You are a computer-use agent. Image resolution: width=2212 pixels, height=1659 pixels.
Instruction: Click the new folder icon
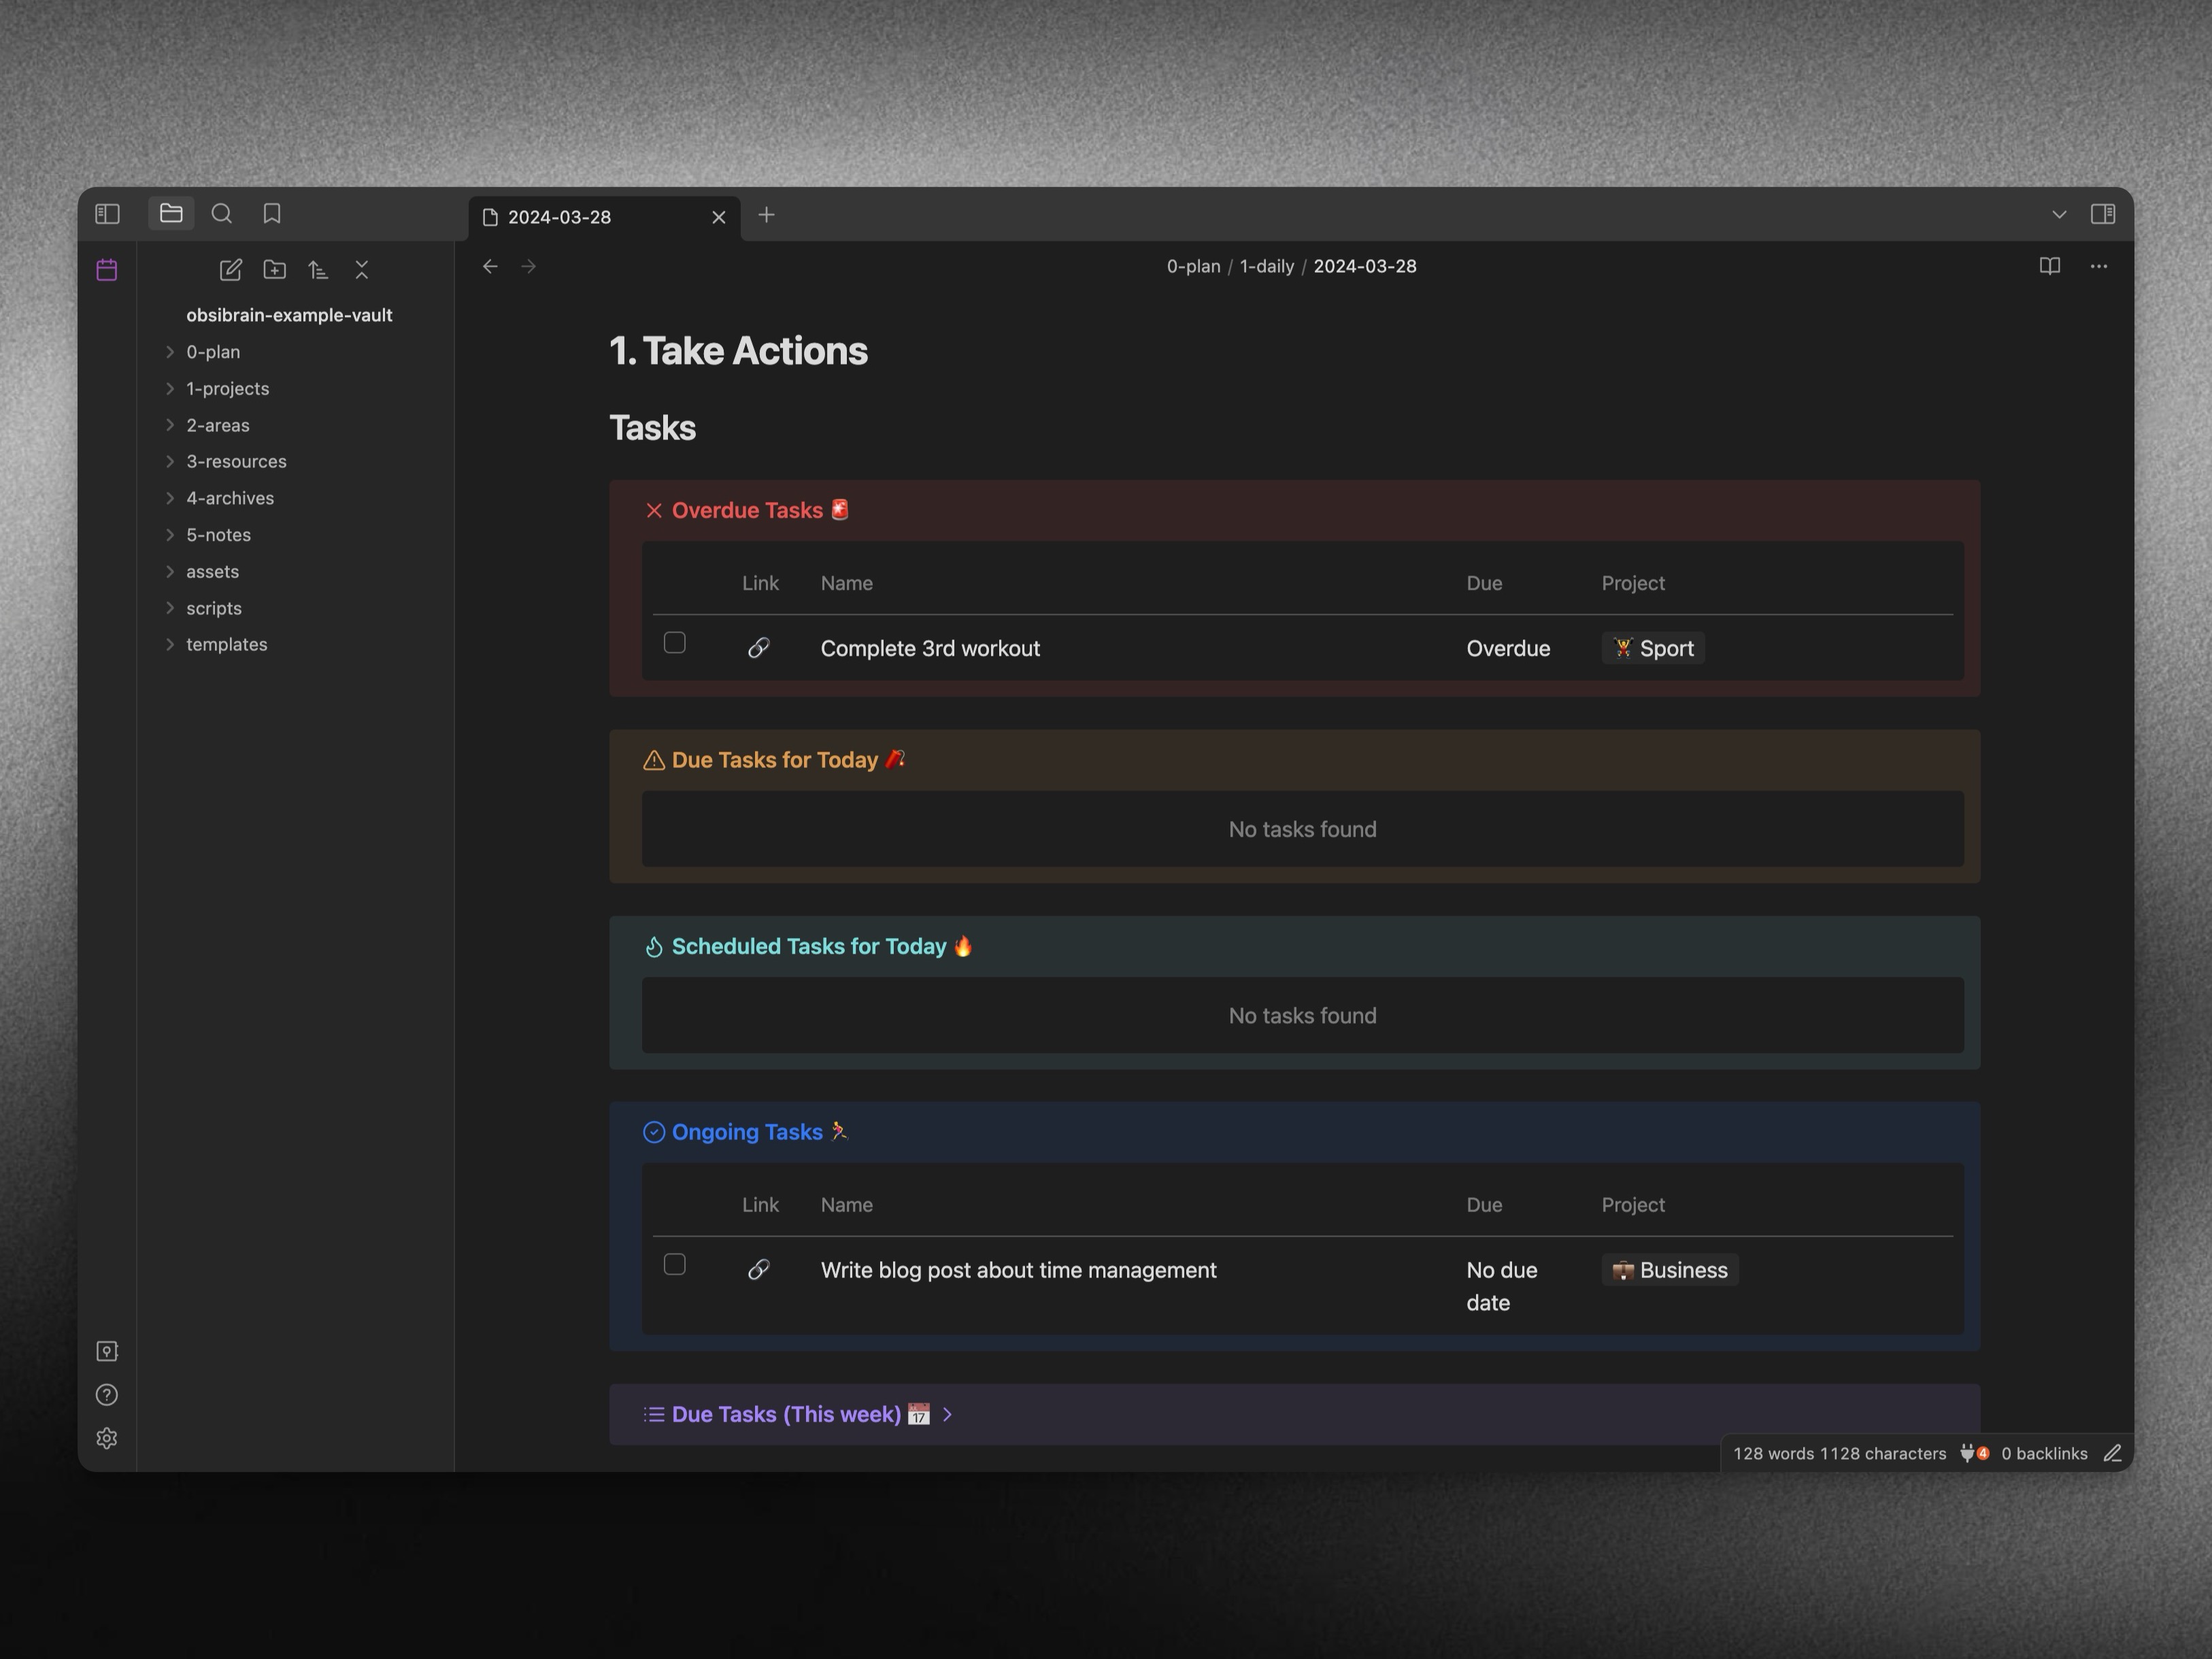coord(274,270)
